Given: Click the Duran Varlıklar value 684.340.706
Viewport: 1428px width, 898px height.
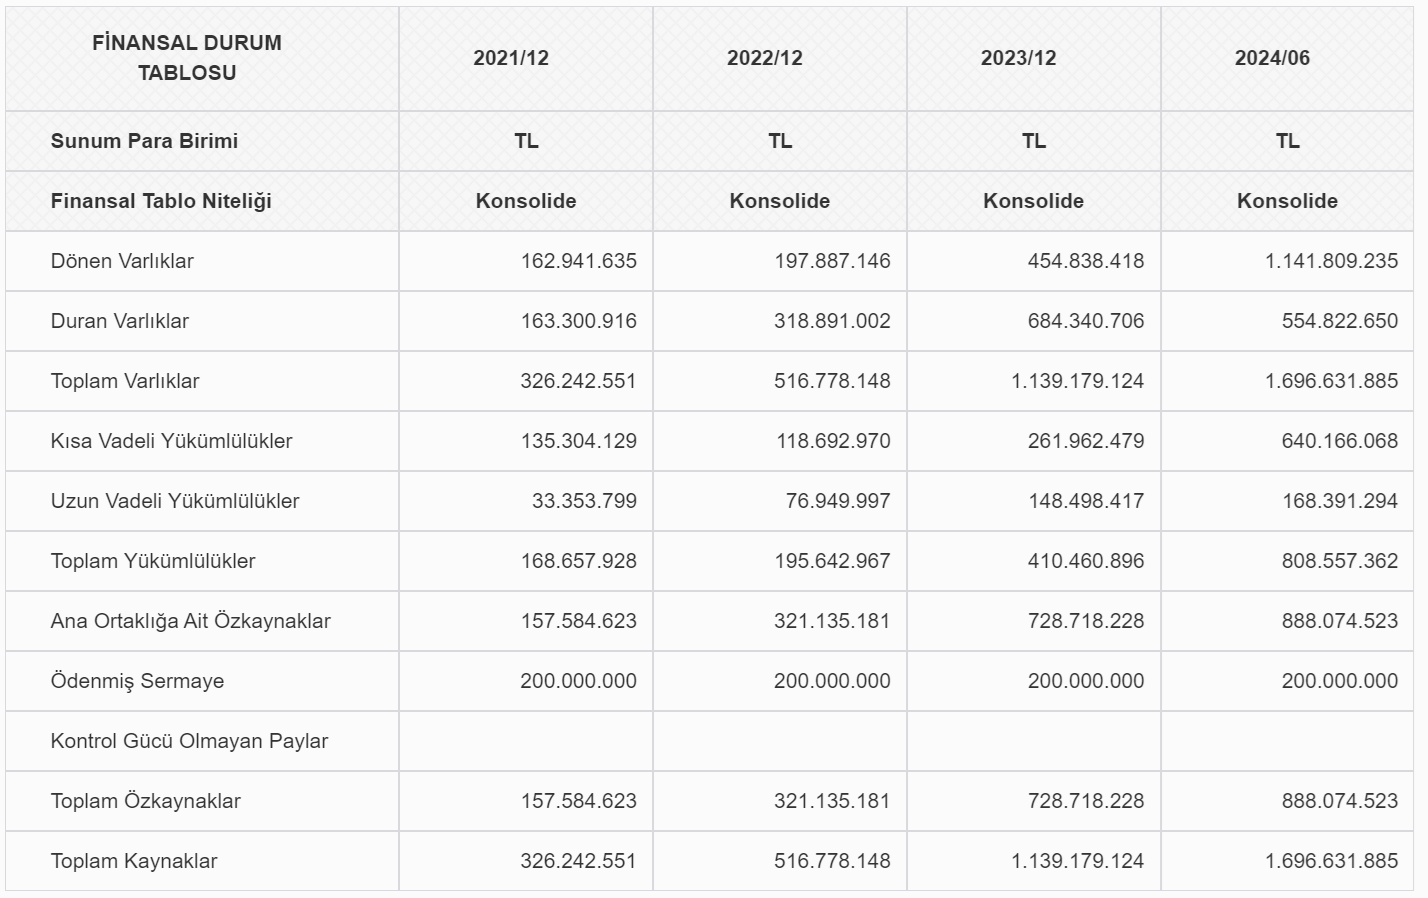Looking at the screenshot, I should (1085, 321).
